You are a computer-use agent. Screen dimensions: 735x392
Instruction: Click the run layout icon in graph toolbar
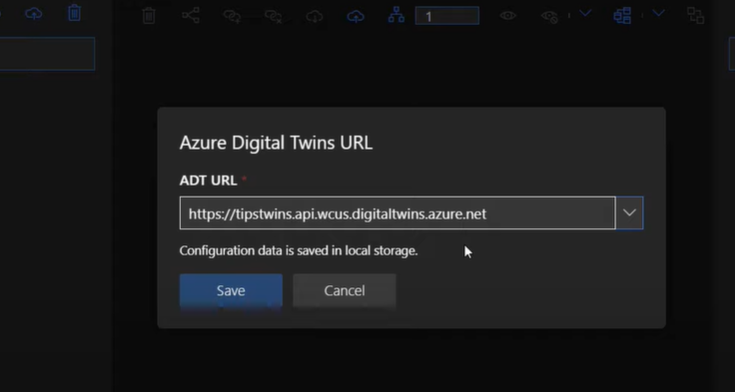click(622, 16)
